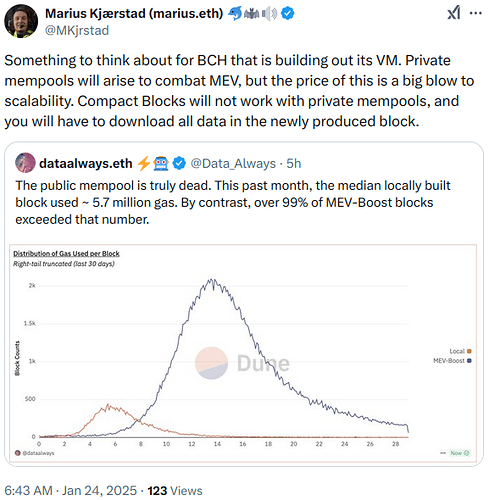488x500 pixels.
Task: Toggle the MEV-Boost series in chart legend
Action: (x=452, y=361)
